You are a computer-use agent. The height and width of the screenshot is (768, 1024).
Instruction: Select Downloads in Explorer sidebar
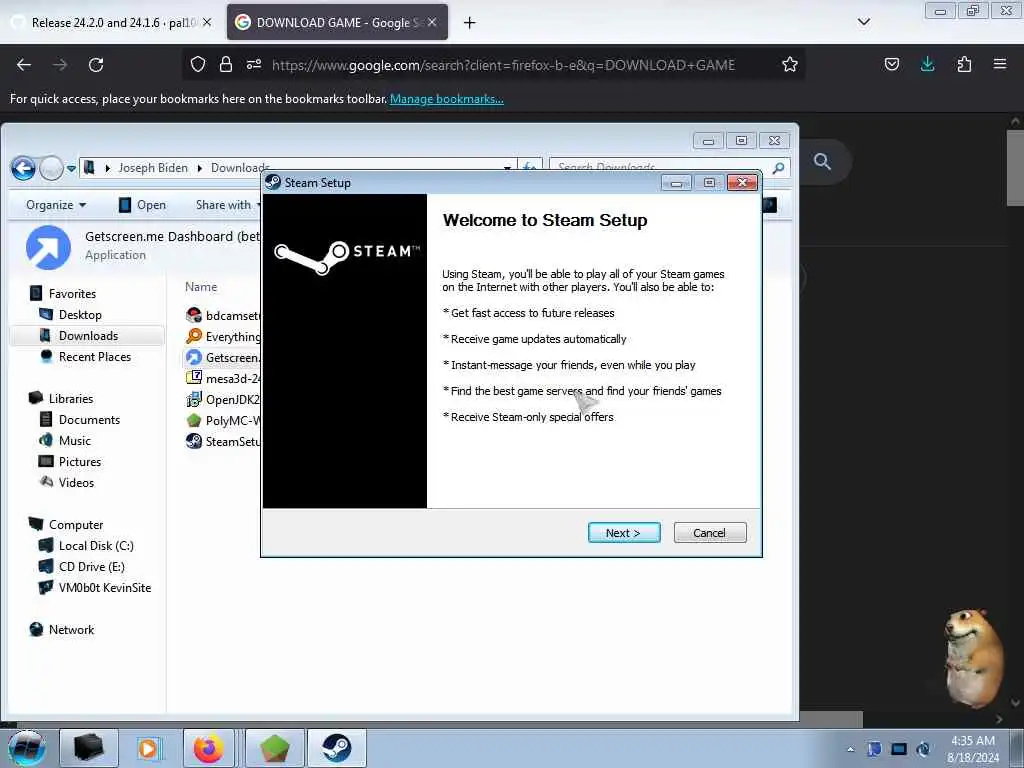coord(88,336)
